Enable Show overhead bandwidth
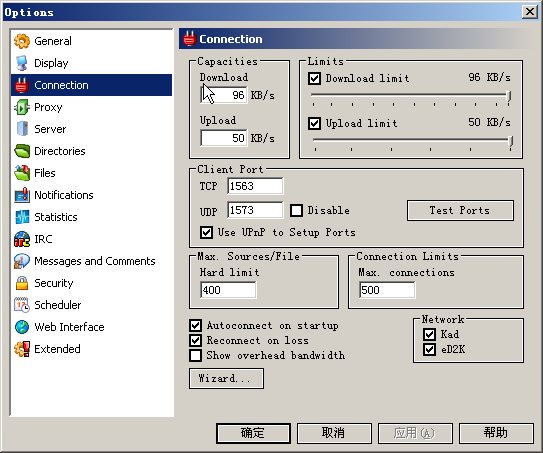The height and width of the screenshot is (453, 543). click(x=196, y=355)
